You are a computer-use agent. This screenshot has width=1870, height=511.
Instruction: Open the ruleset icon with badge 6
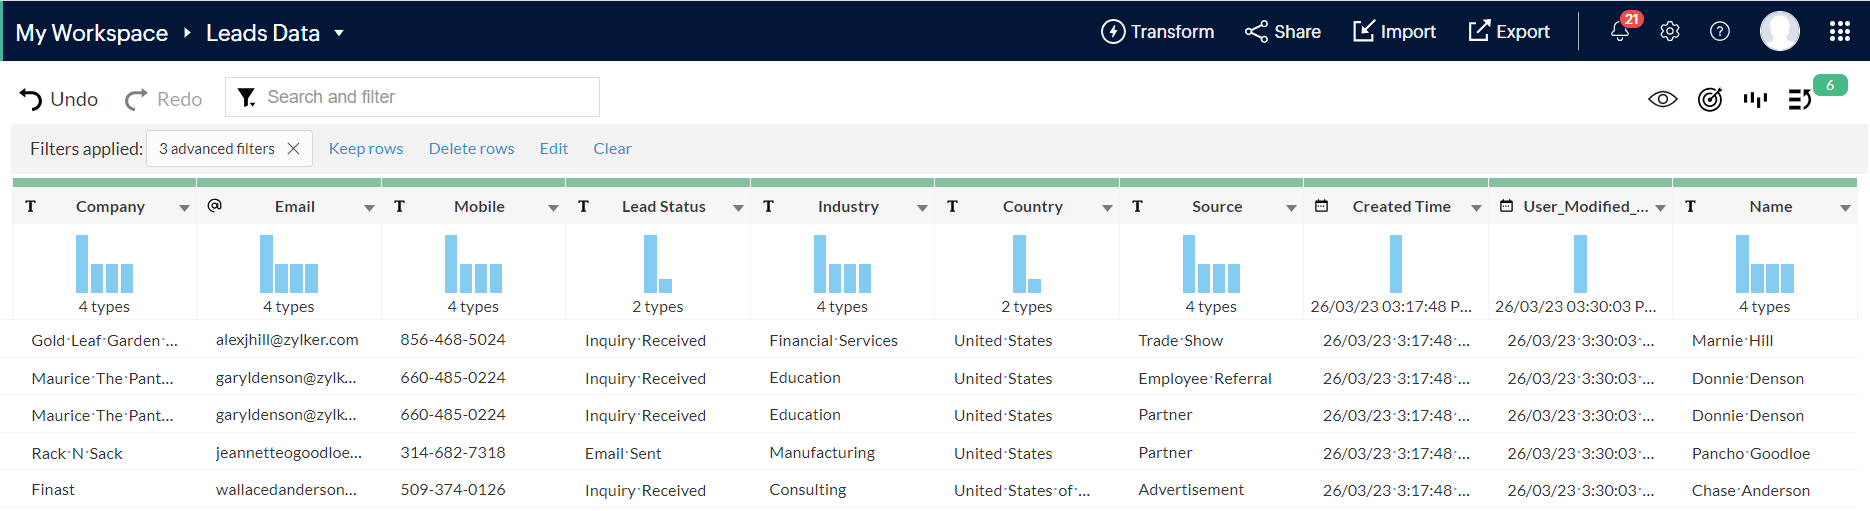pyautogui.click(x=1800, y=99)
